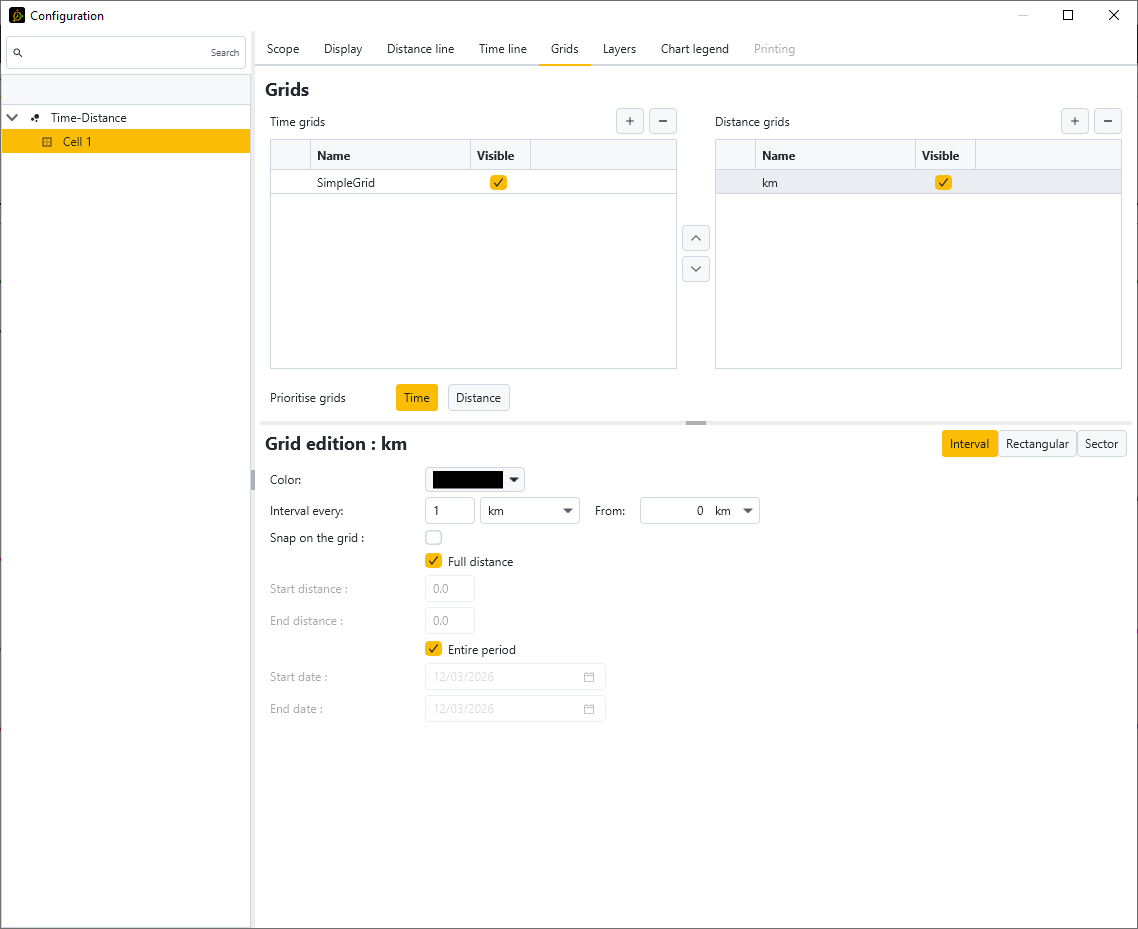The width and height of the screenshot is (1138, 929).
Task: Collapse the Time-Distance tree node
Action: coord(12,118)
